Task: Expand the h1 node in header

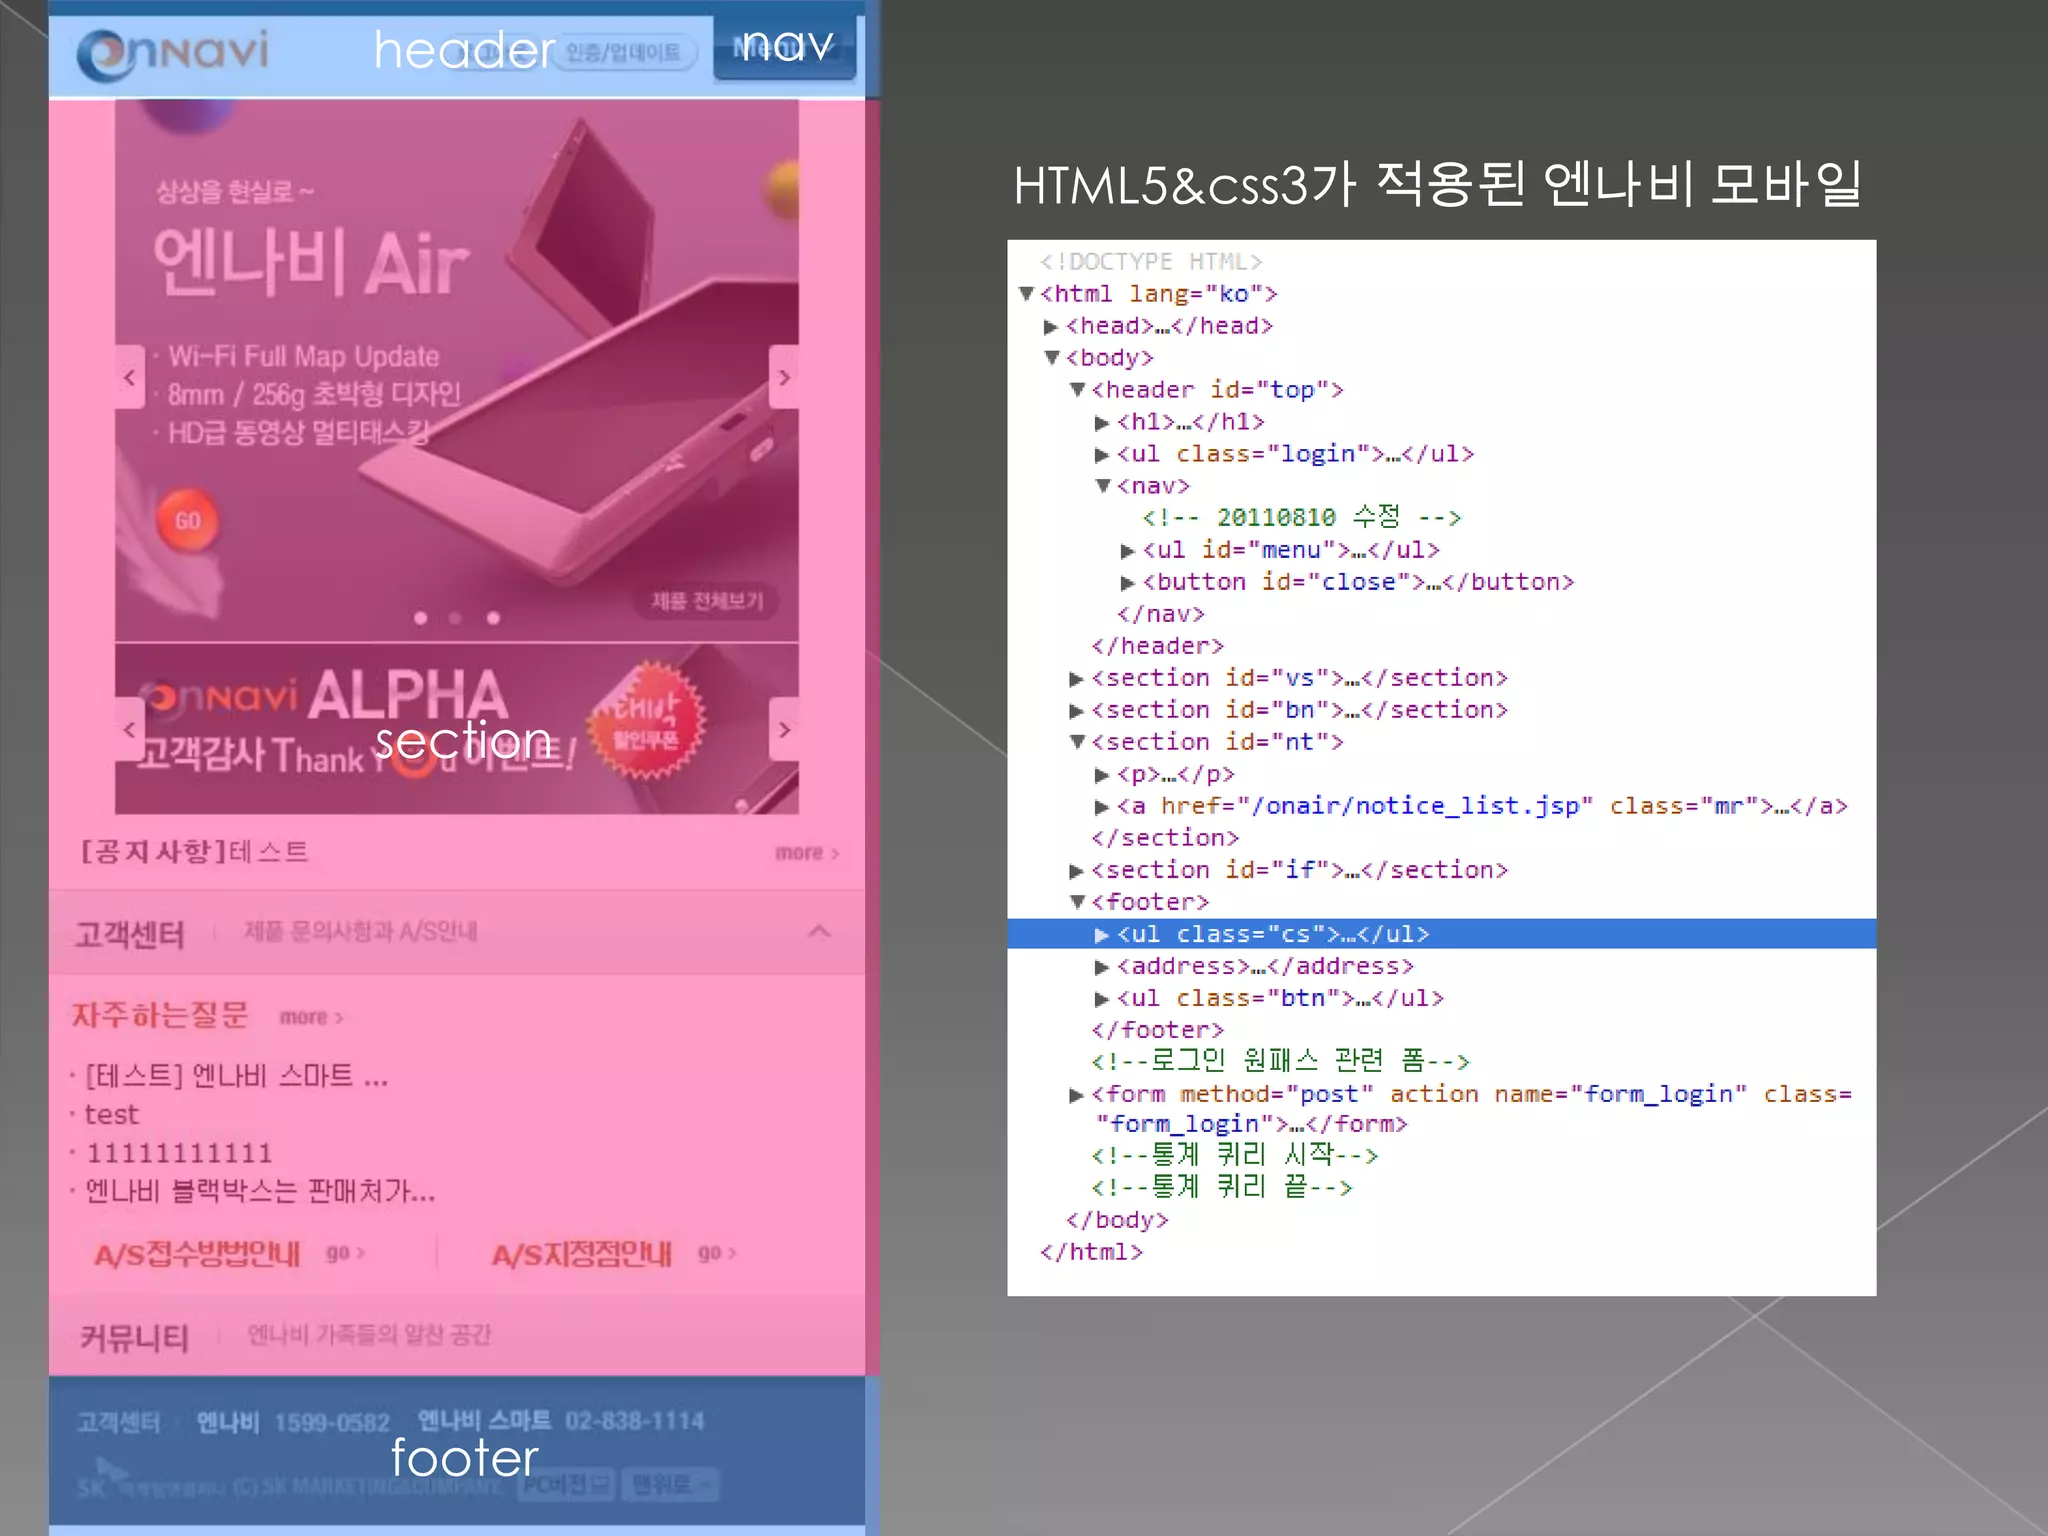Action: pos(1102,423)
